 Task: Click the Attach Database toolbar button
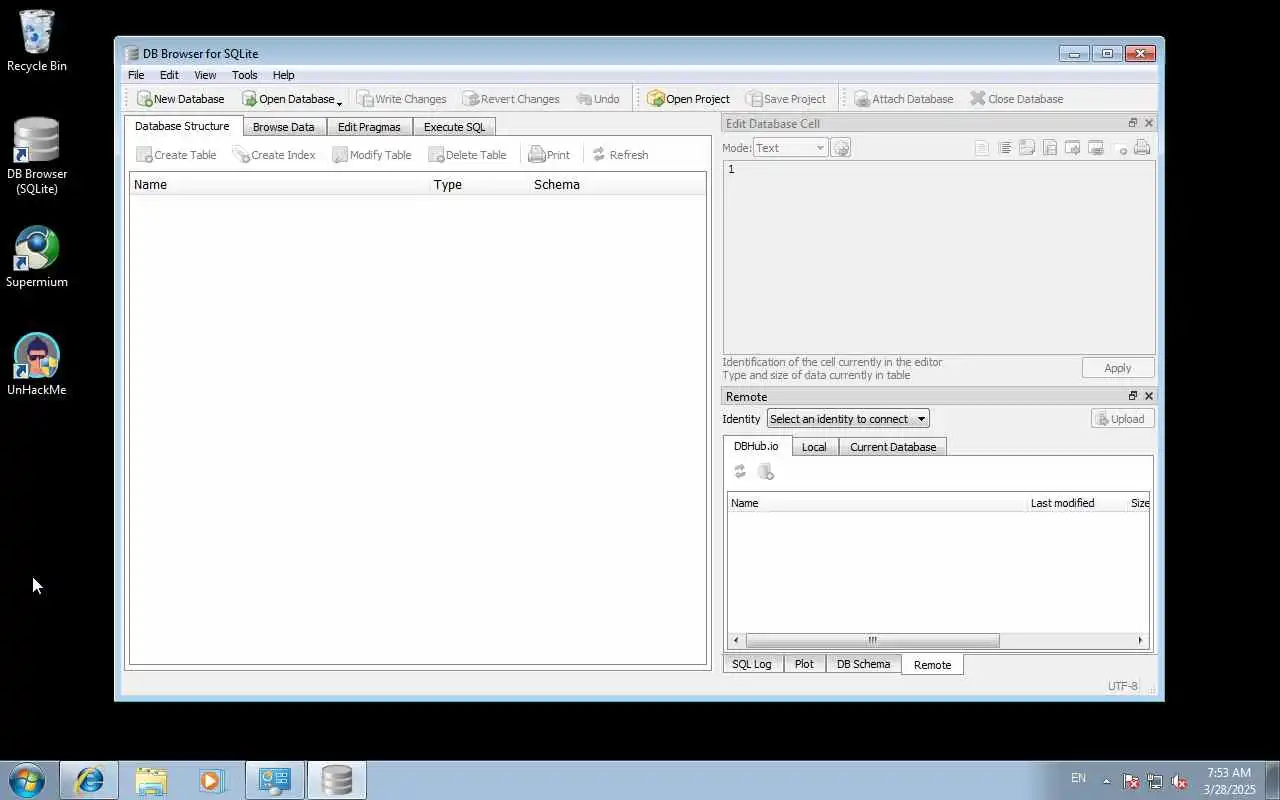point(903,99)
